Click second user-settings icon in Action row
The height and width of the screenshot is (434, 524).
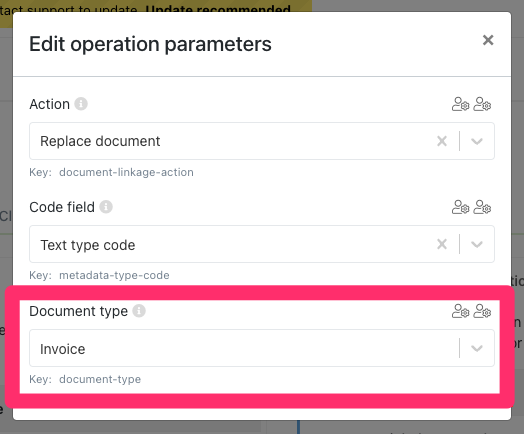click(x=482, y=104)
